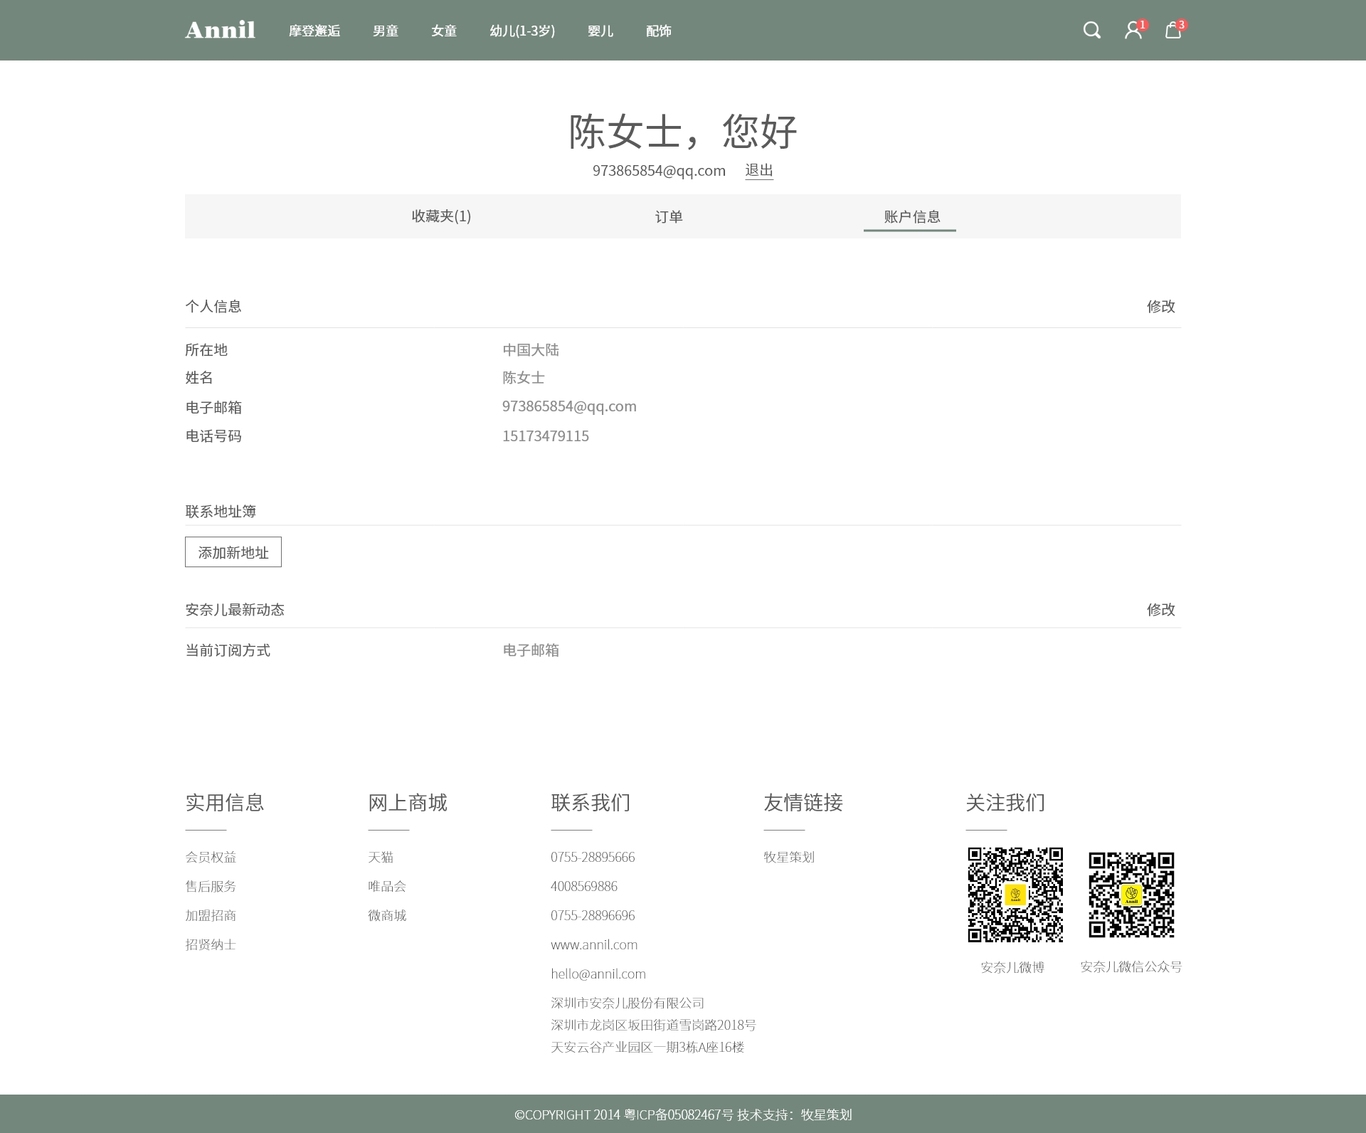1366x1133 pixels.
Task: Click the 安奈儿微博 QR code
Action: 1015,895
